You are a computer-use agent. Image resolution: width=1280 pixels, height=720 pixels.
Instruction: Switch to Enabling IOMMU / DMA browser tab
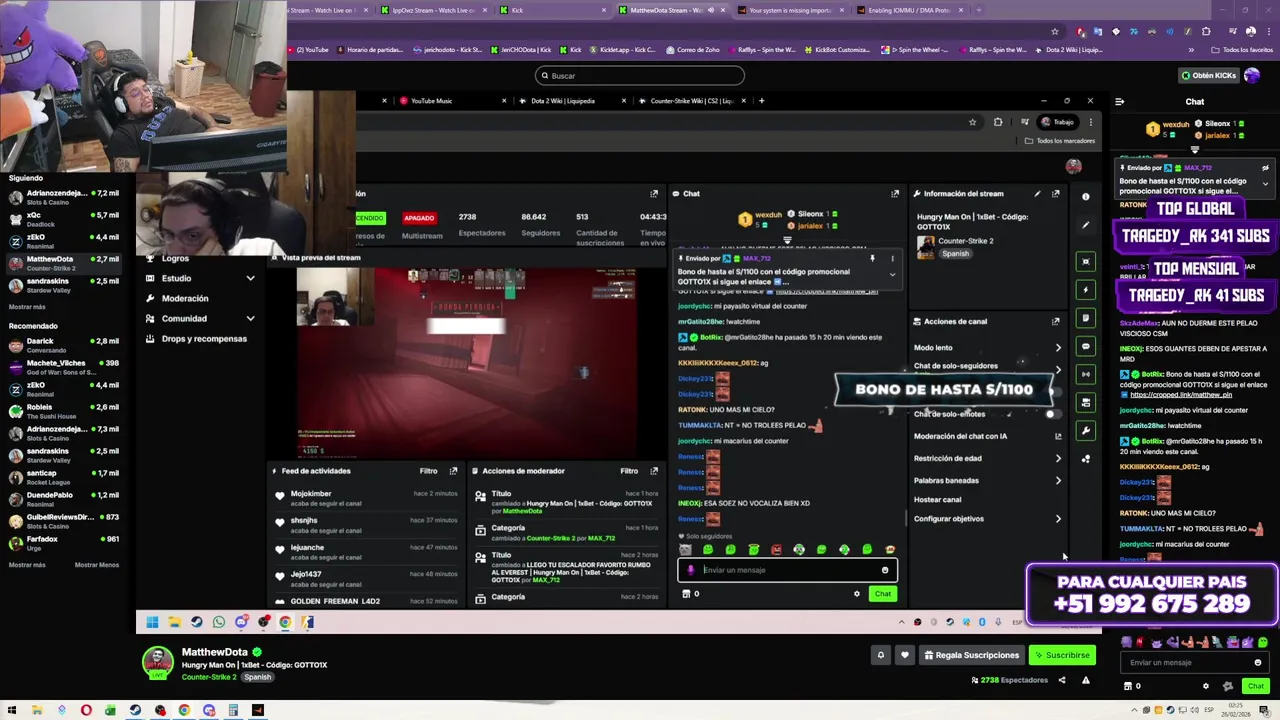tap(911, 10)
